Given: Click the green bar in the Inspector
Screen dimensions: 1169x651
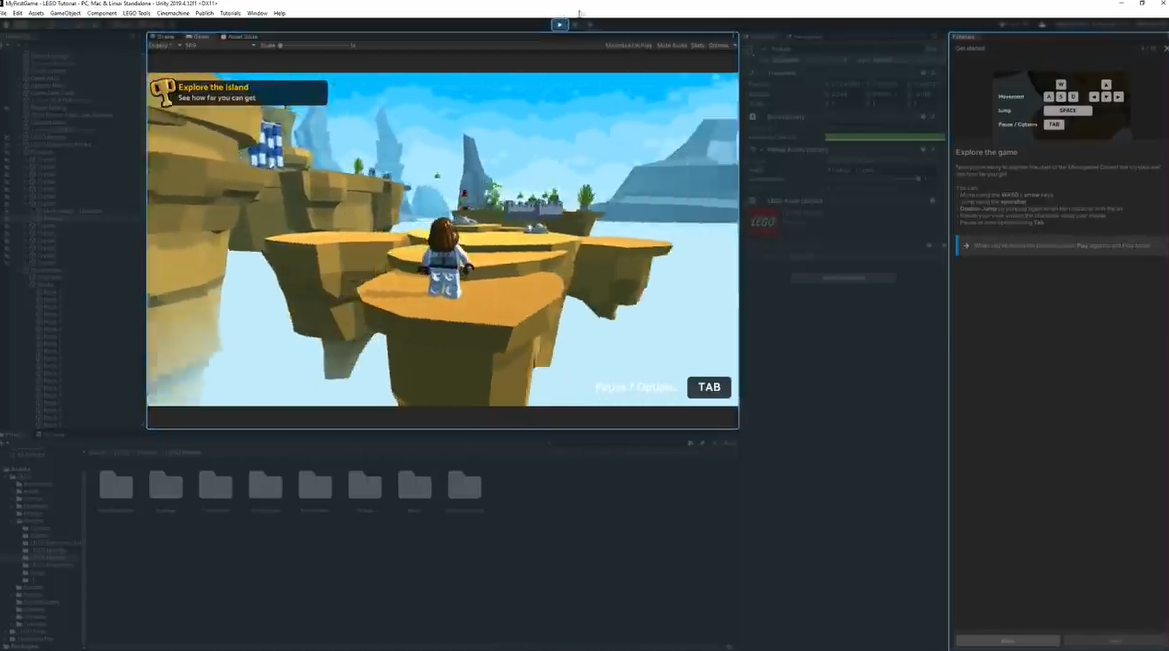Looking at the screenshot, I should 884,137.
